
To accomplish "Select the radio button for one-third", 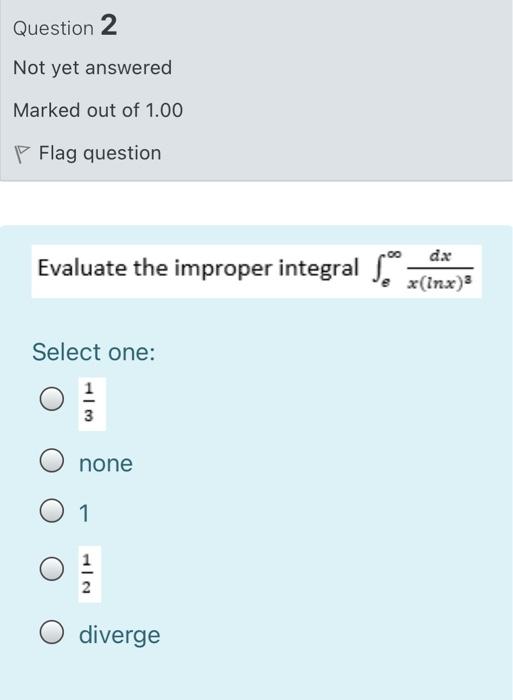I will tap(52, 399).
